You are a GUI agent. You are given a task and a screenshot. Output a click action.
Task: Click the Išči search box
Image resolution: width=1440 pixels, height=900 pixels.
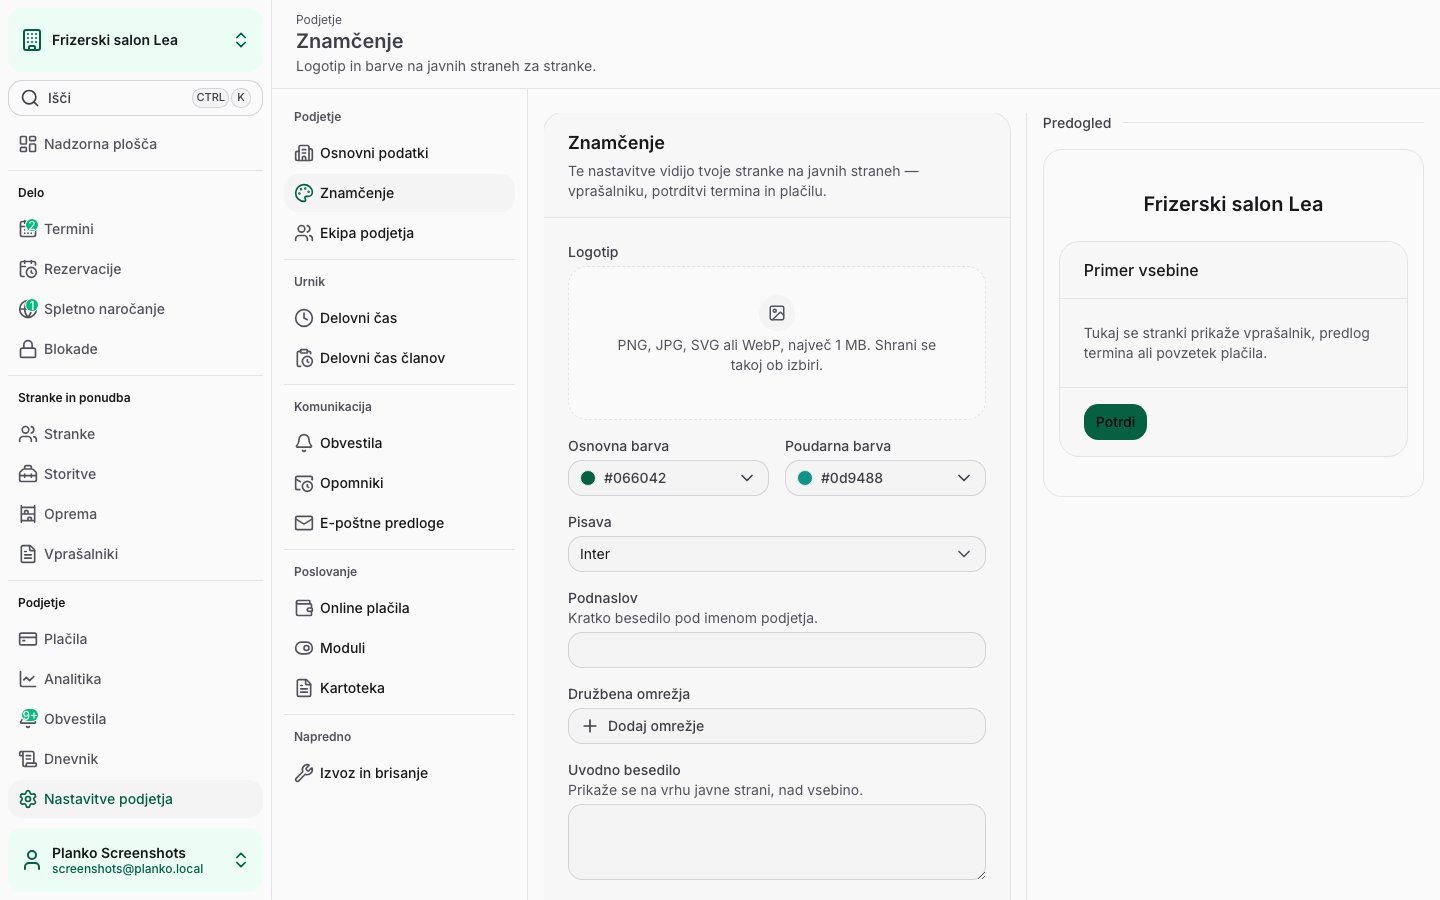click(x=135, y=98)
